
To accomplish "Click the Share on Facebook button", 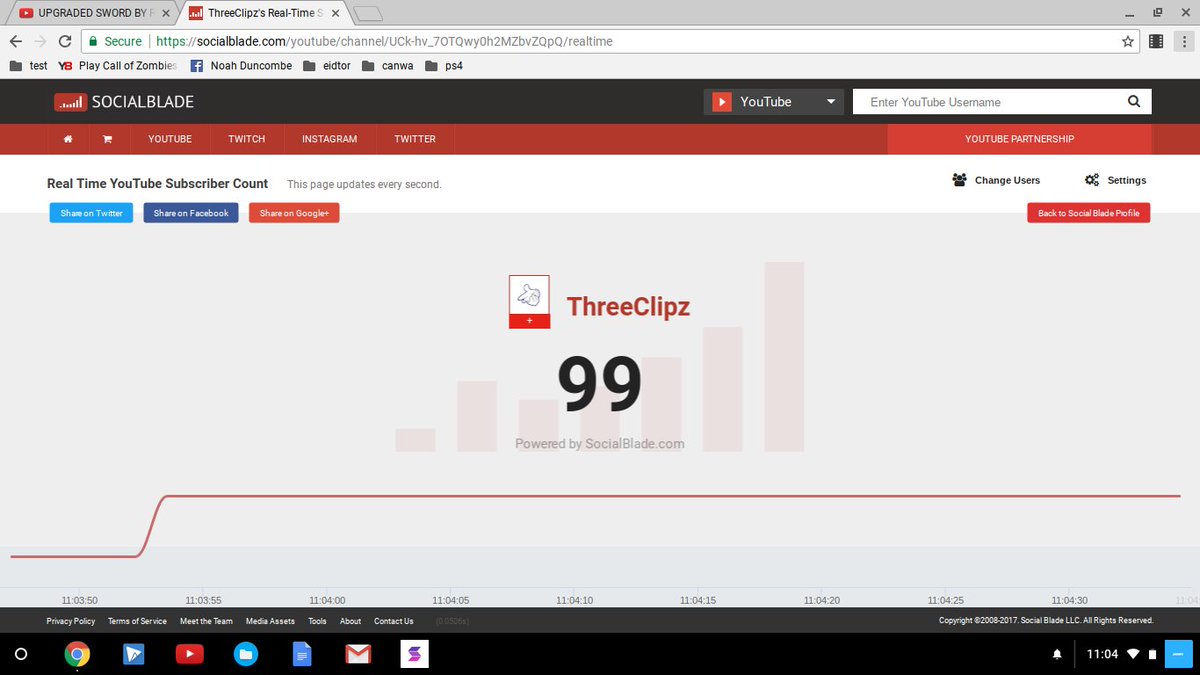I will (x=190, y=212).
